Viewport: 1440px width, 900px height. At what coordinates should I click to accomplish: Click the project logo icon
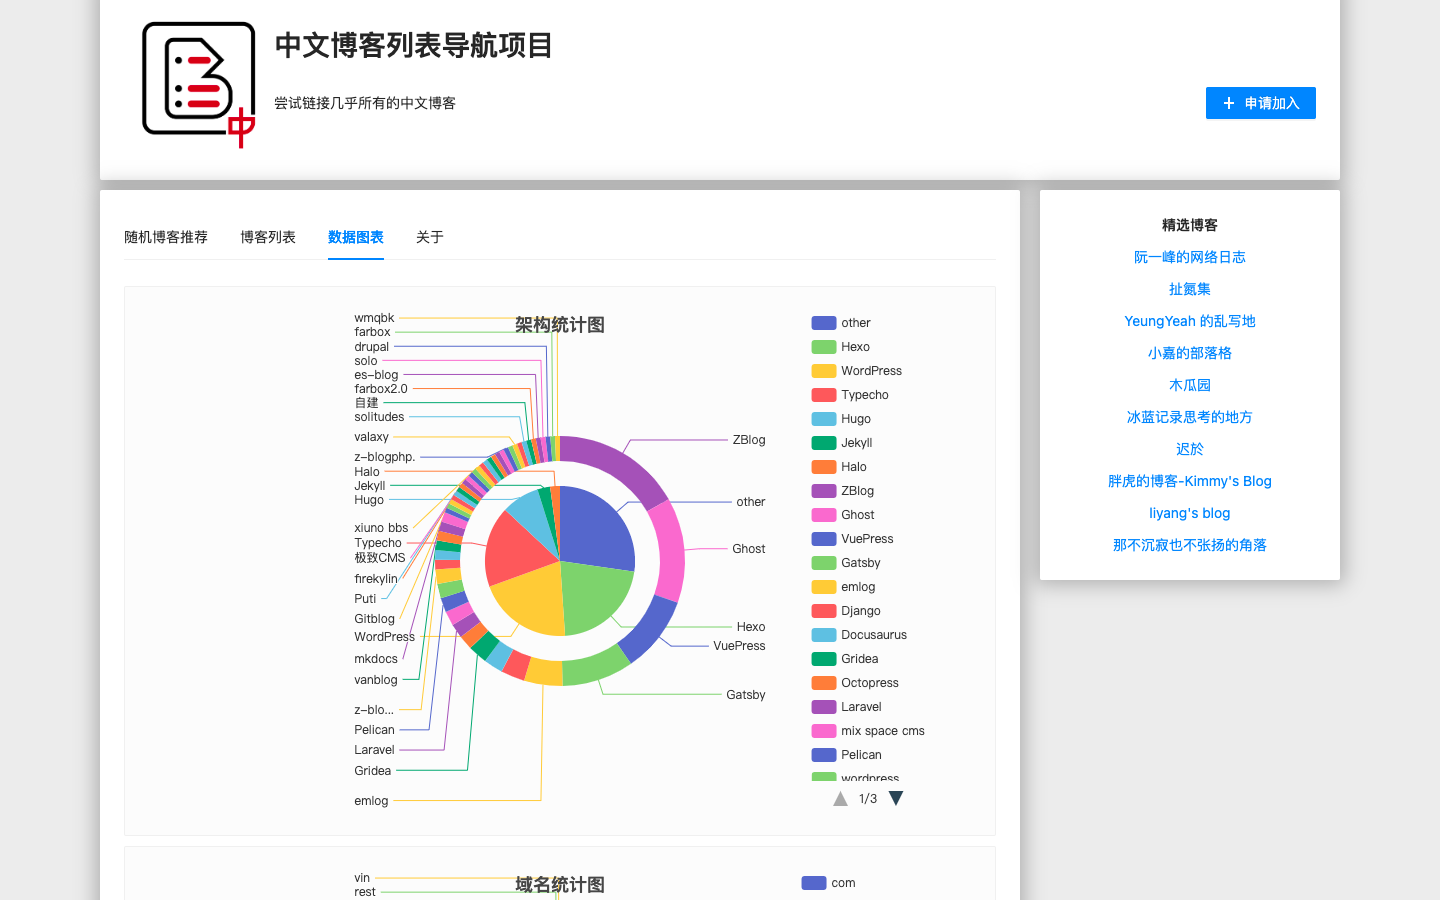[197, 82]
